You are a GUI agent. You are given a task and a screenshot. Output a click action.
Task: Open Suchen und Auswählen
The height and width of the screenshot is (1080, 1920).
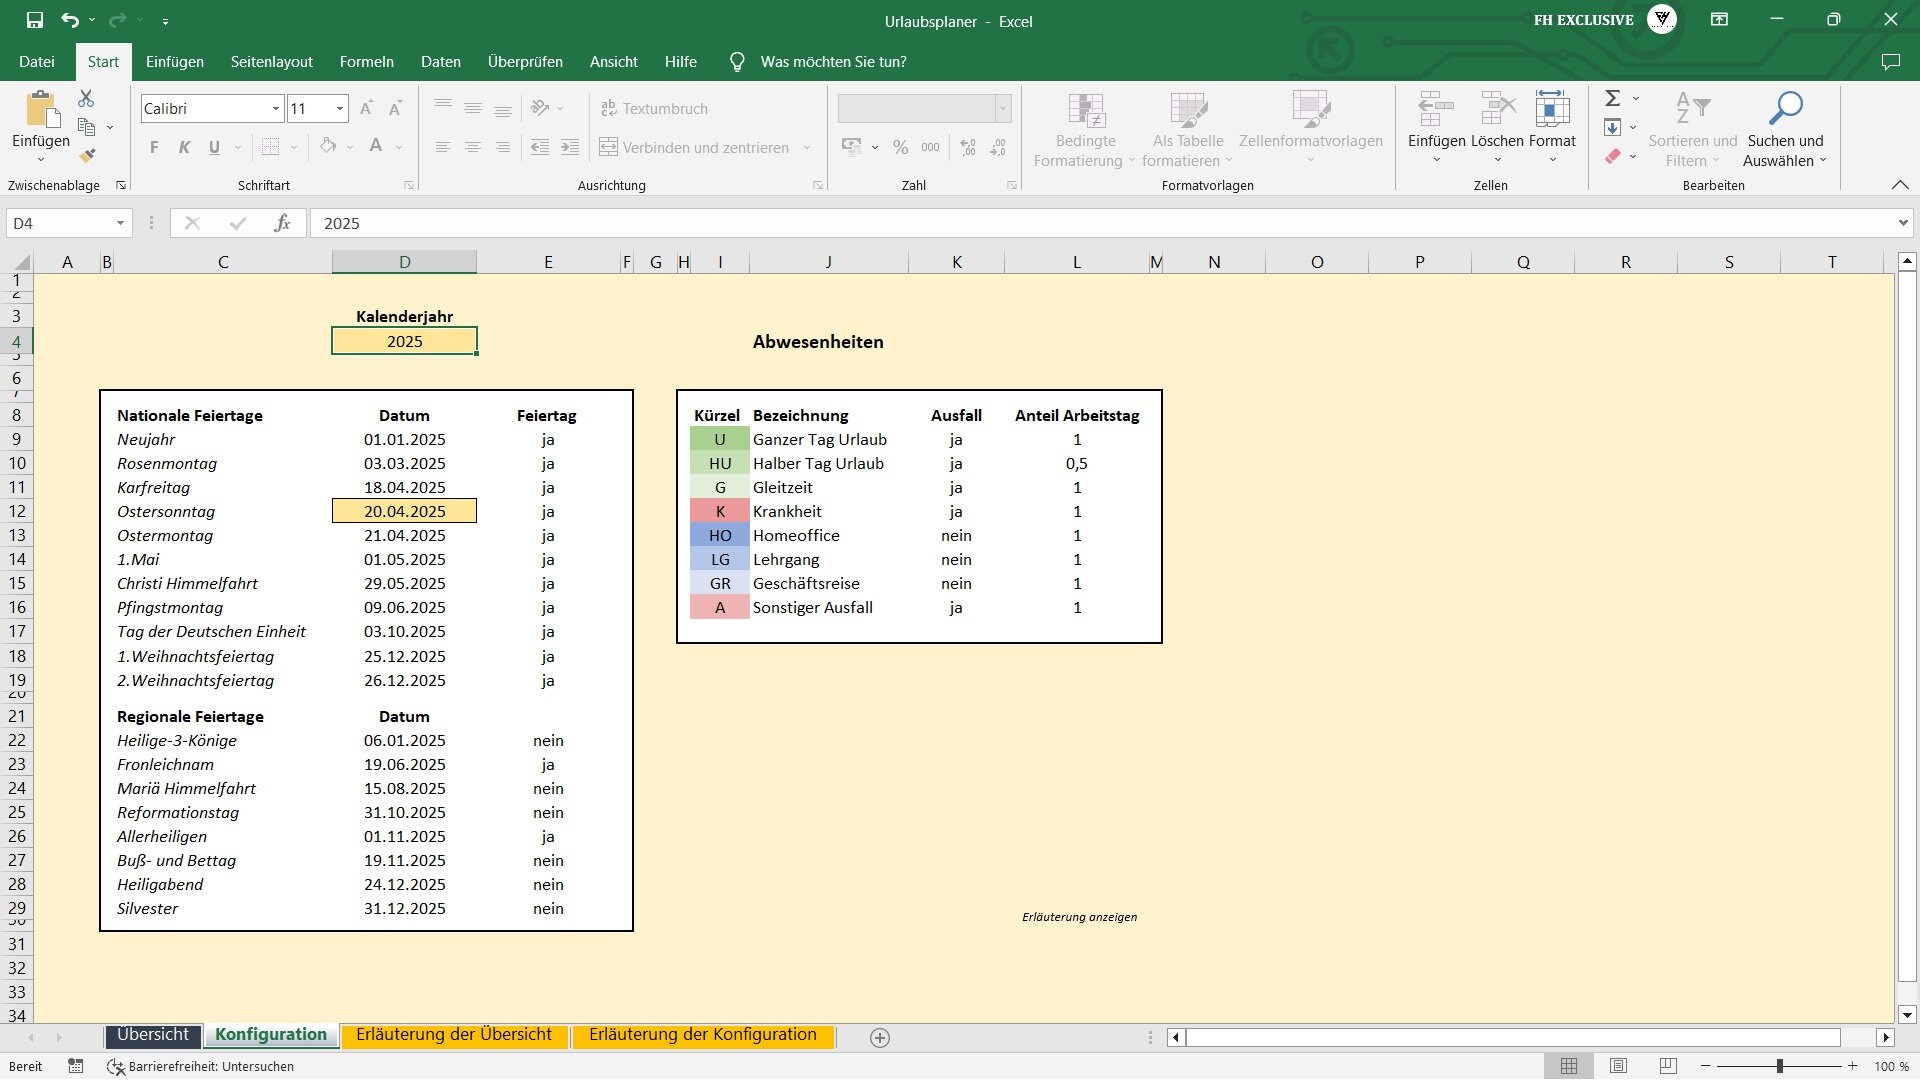pyautogui.click(x=1786, y=128)
